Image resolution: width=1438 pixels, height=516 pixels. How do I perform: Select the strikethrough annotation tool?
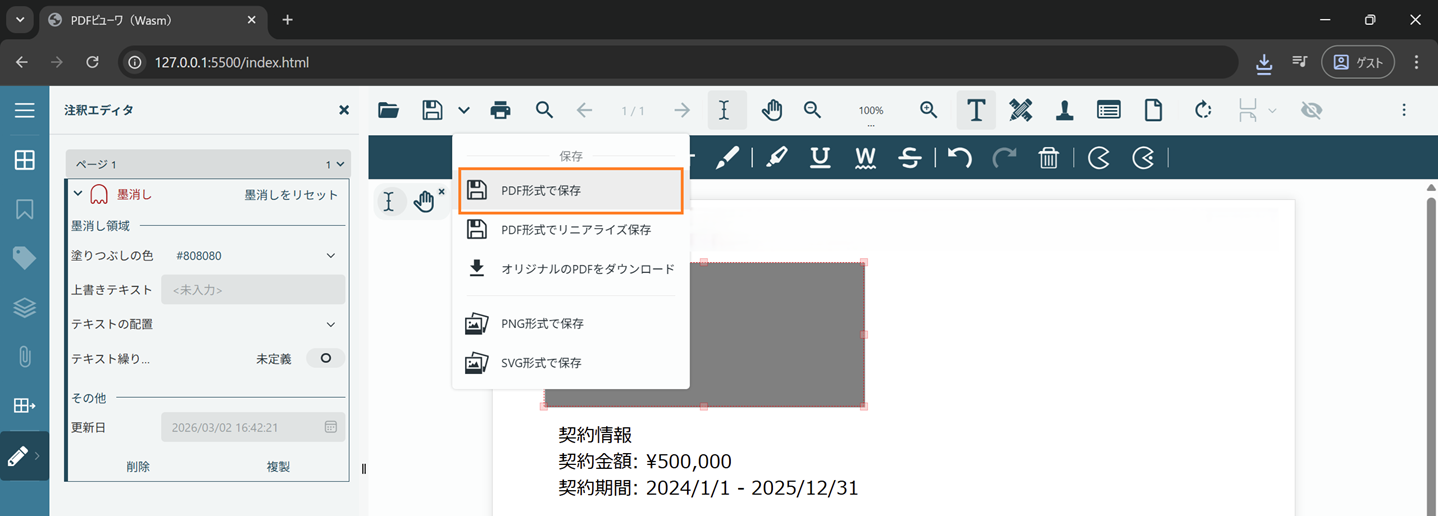909,158
